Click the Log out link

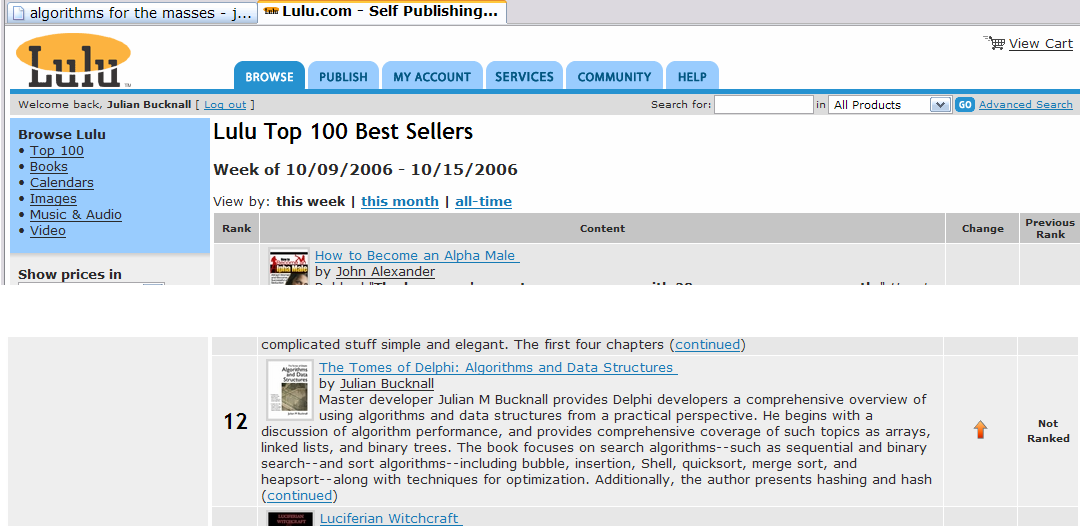coord(225,105)
